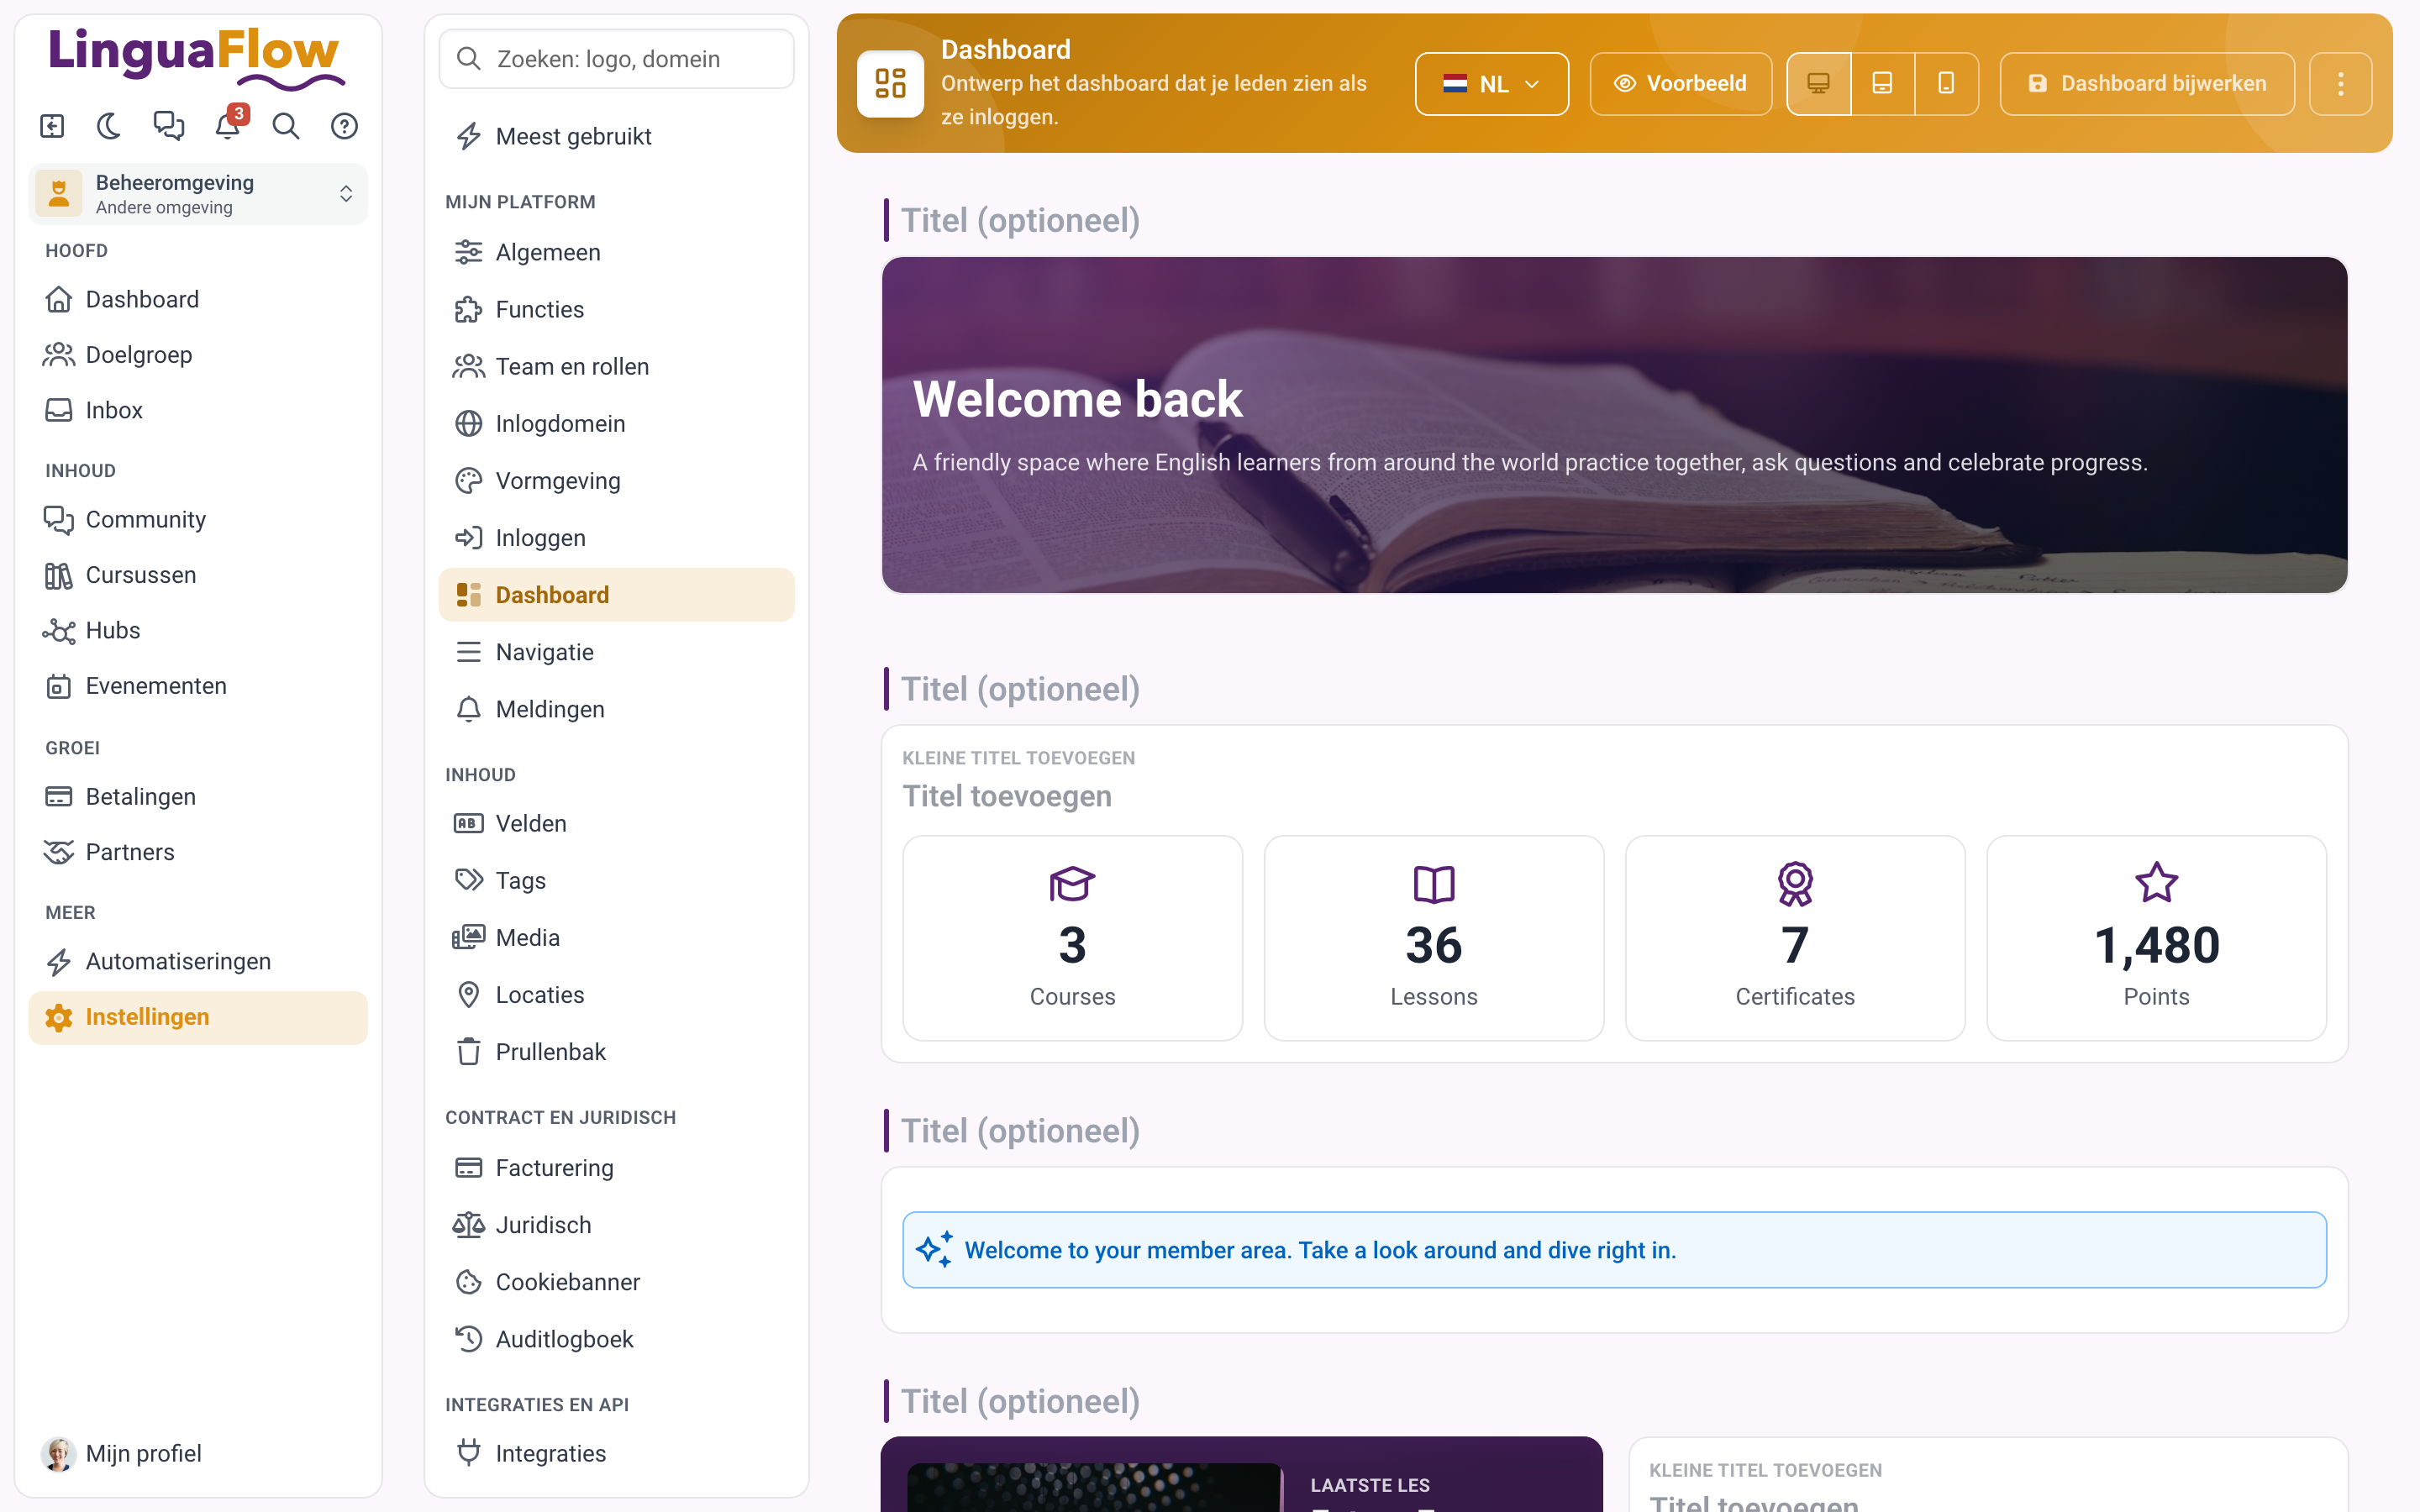Select the Welcome back banner image
Viewport: 2420px width, 1512px height.
(x=1614, y=425)
